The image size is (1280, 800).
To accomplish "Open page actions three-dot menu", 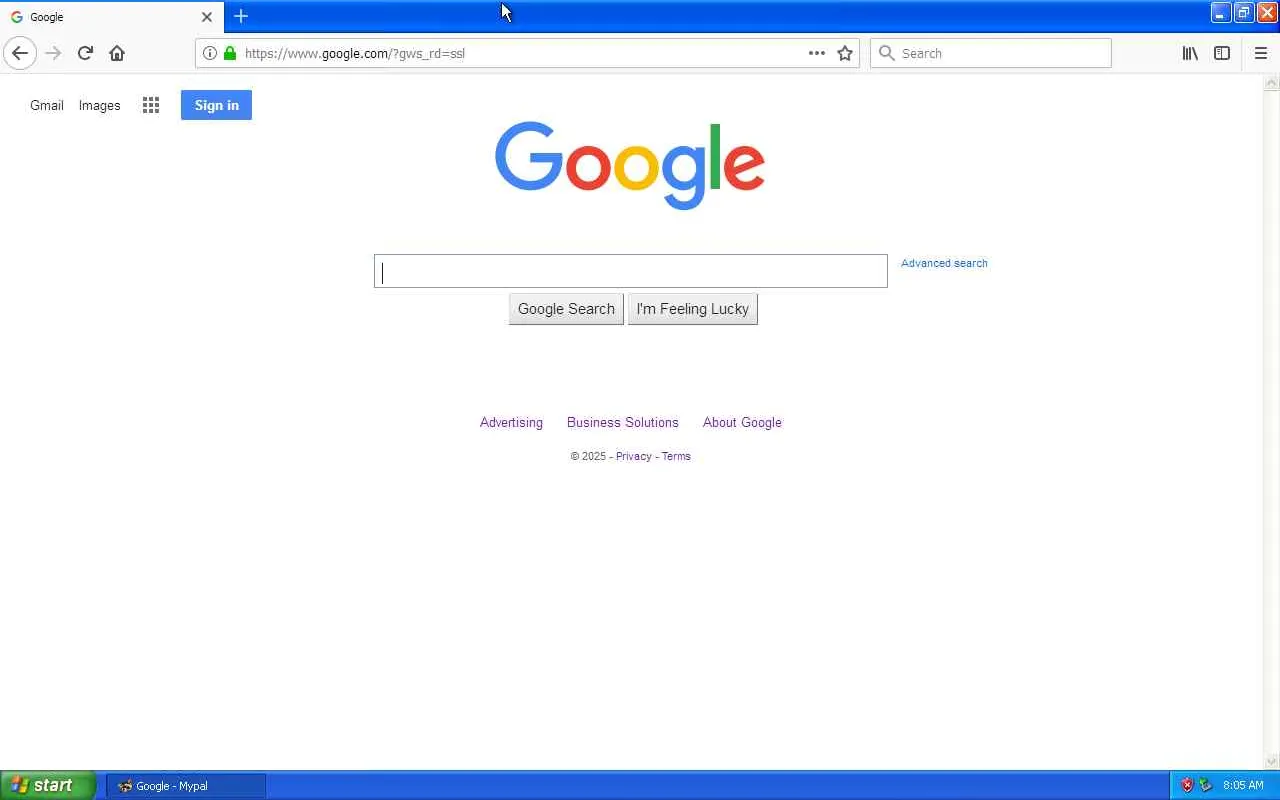I will [817, 53].
